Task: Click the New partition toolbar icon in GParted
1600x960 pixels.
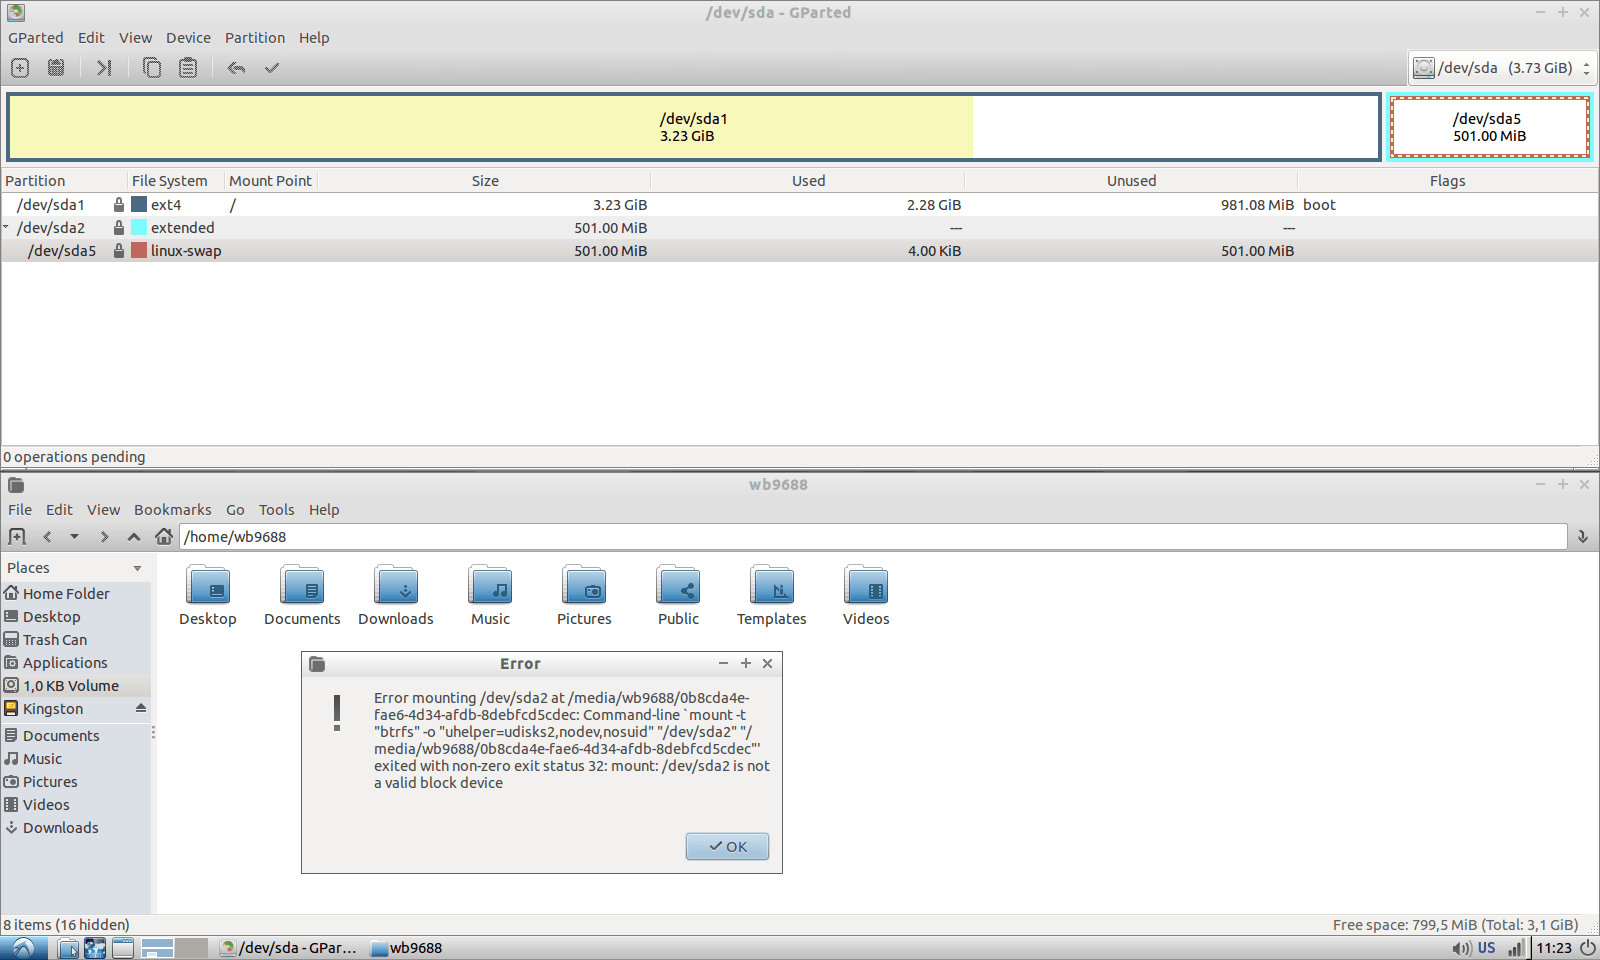Action: 20,68
